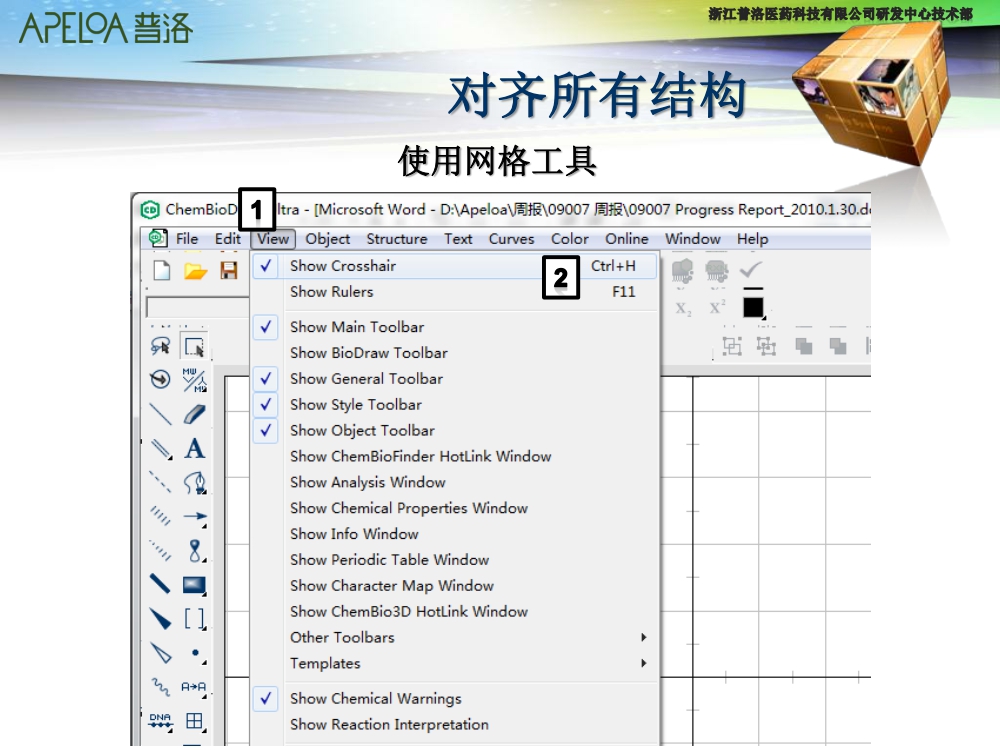Pick the A→A atom mapping tool
The height and width of the screenshot is (750, 1000).
193,687
